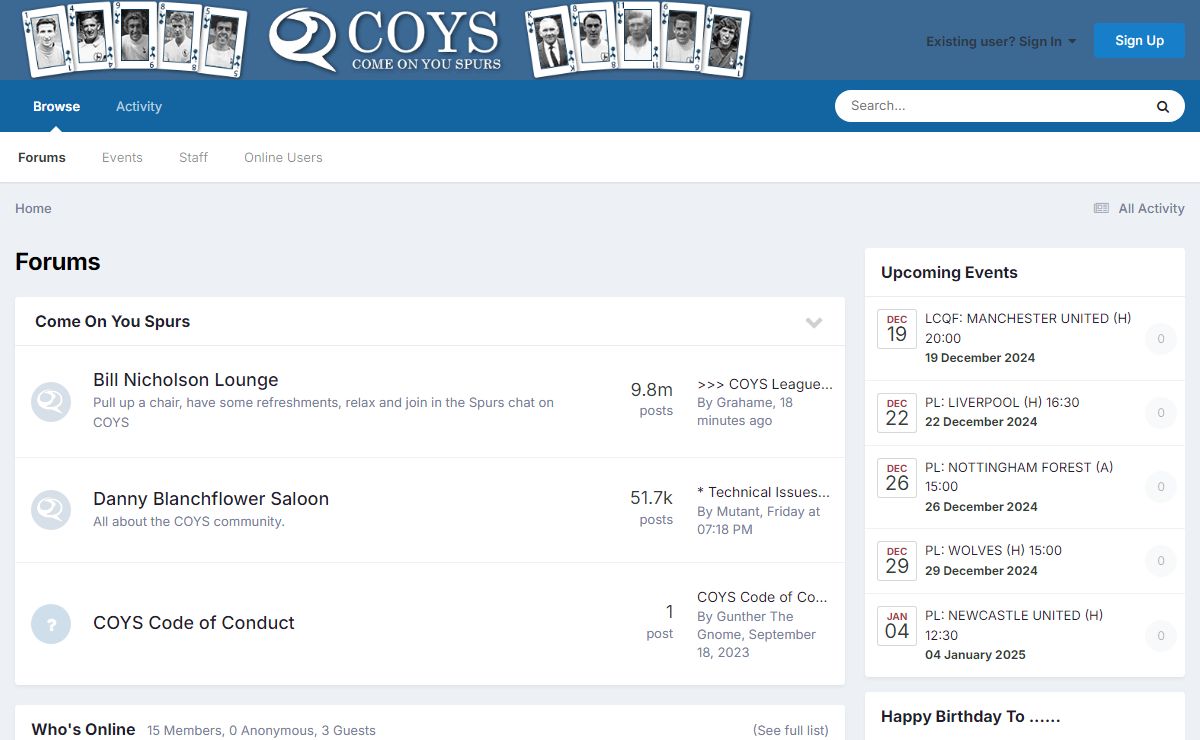Open the '* Technical Issues...' latest post
The height and width of the screenshot is (740, 1200).
[764, 492]
